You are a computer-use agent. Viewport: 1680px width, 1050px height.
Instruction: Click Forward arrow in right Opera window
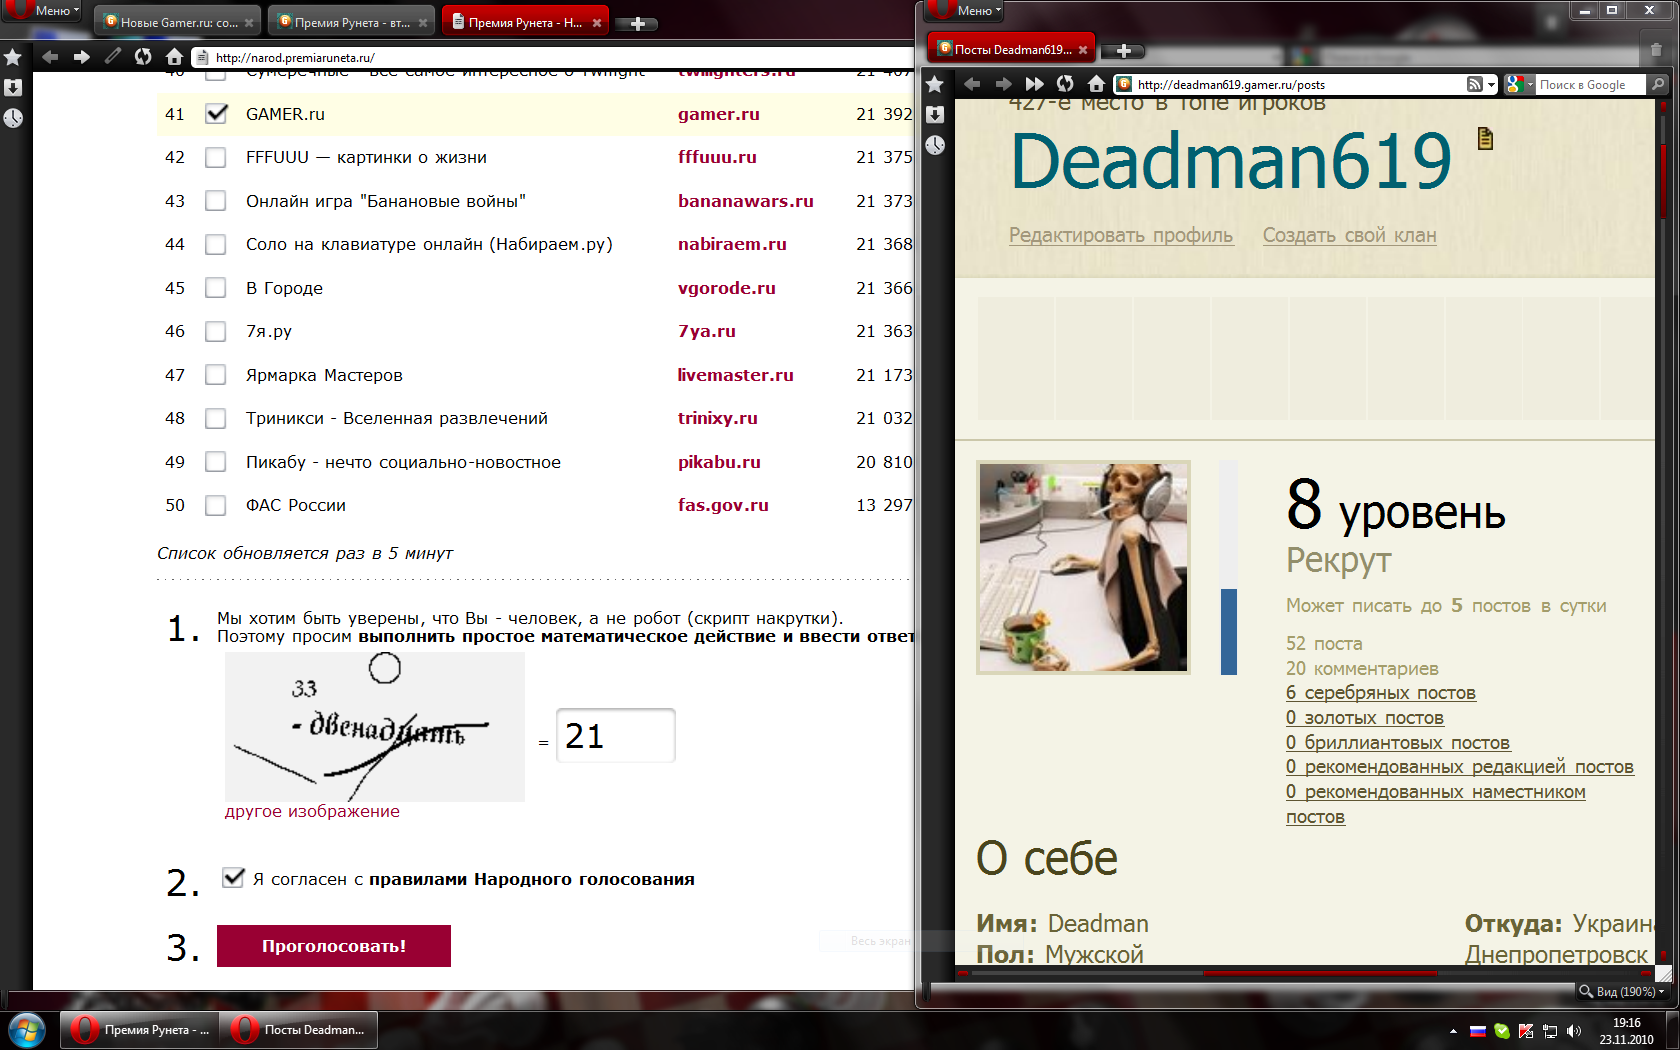click(1003, 84)
